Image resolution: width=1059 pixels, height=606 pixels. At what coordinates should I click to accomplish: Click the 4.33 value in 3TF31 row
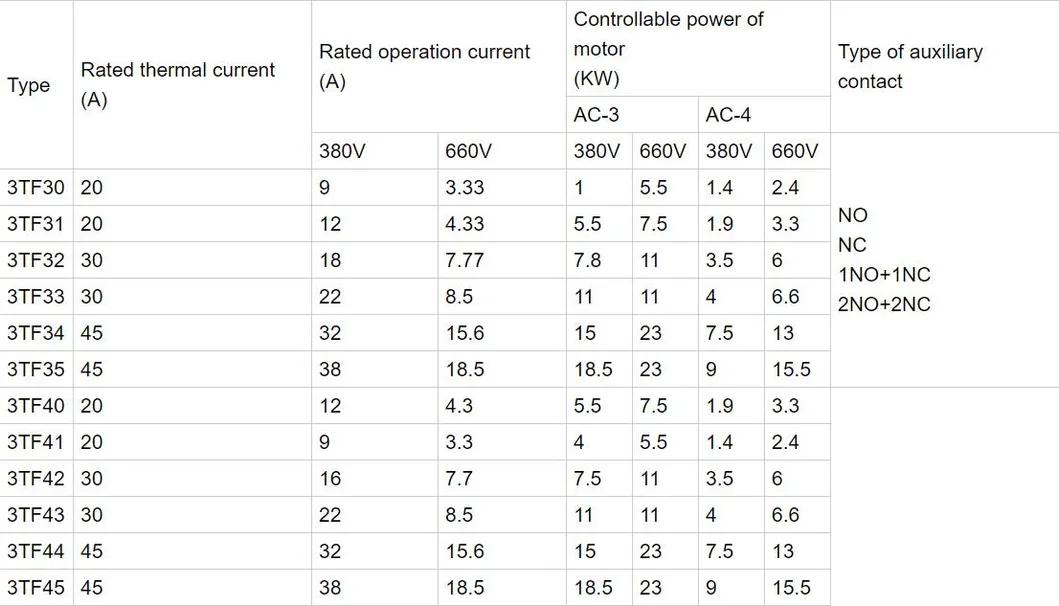465,224
